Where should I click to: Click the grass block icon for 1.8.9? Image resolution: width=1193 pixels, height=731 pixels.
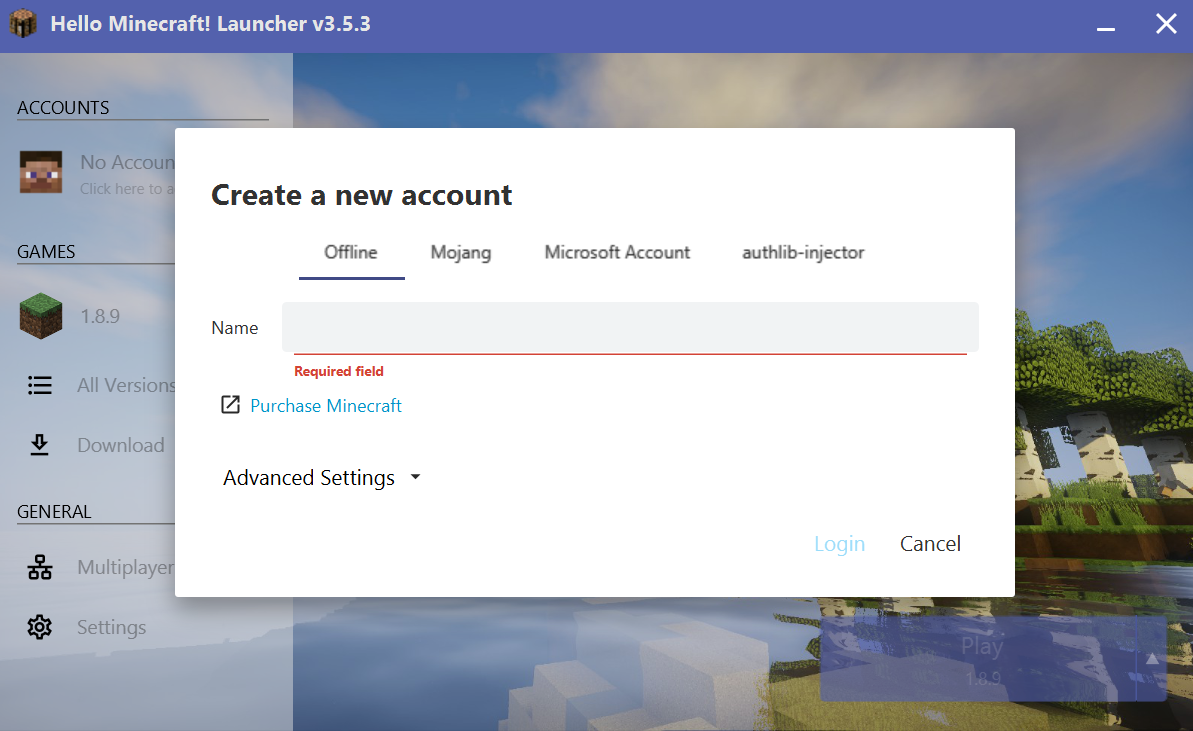[40, 316]
